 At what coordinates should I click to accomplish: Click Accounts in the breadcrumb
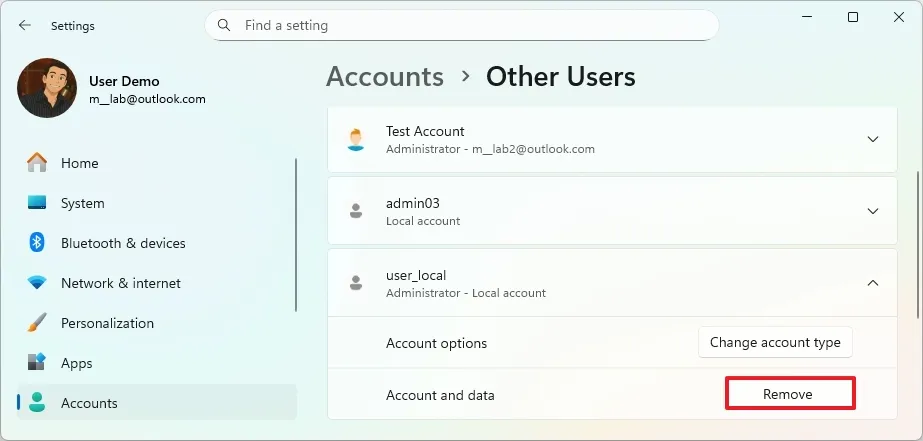tap(385, 77)
